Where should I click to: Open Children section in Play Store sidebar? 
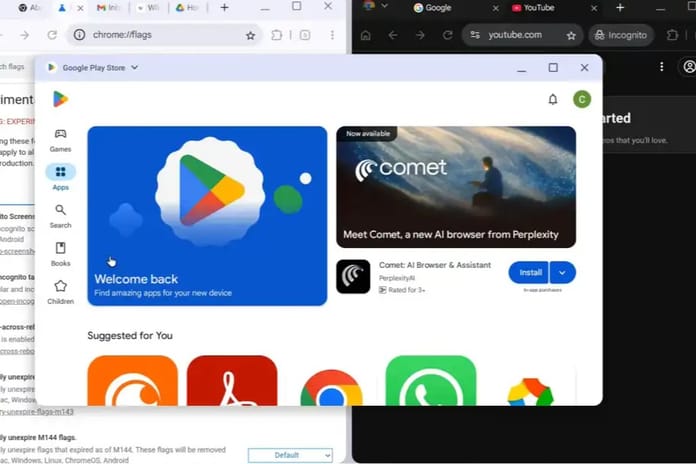click(60, 292)
